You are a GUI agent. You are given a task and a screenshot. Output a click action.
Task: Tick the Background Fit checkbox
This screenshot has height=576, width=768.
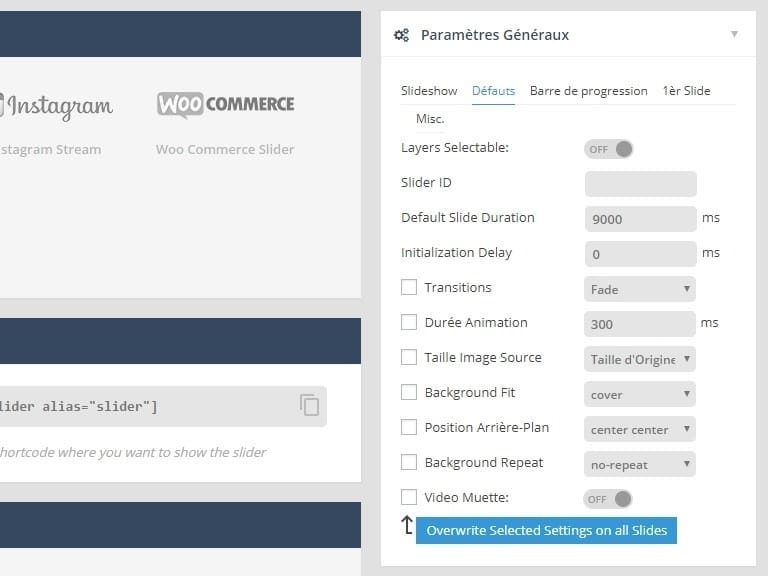(409, 393)
